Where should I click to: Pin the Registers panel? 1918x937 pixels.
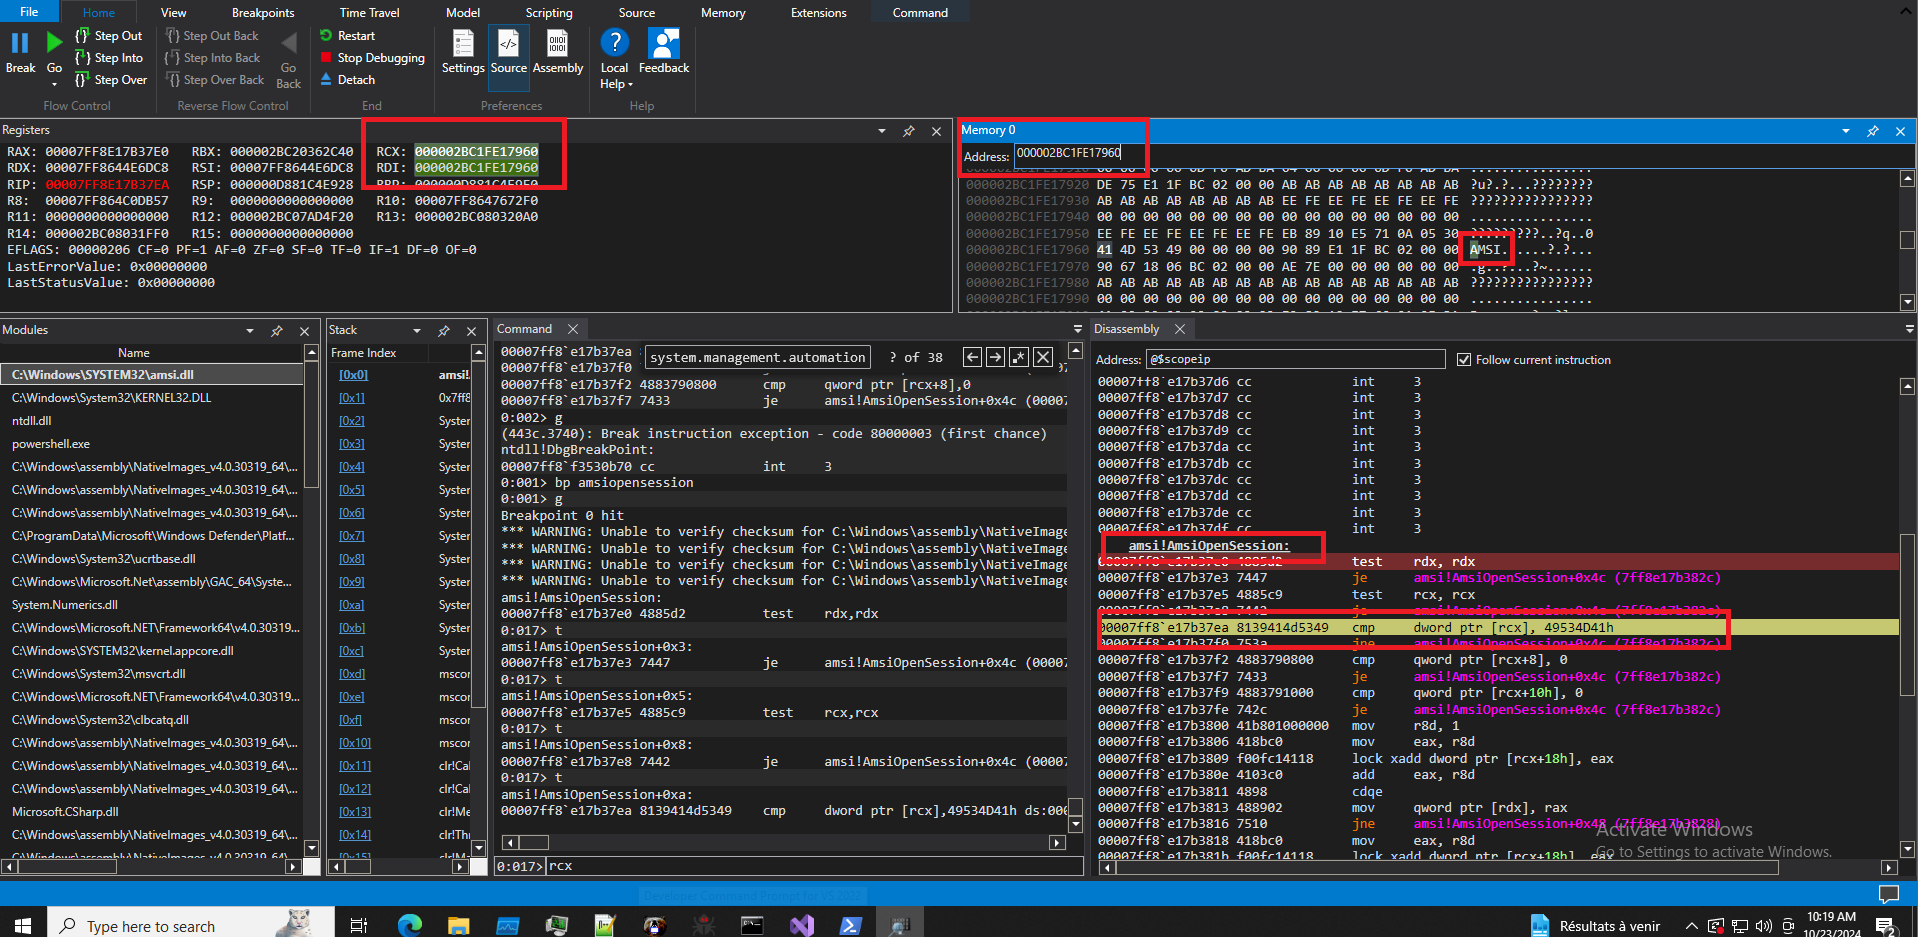click(x=908, y=131)
